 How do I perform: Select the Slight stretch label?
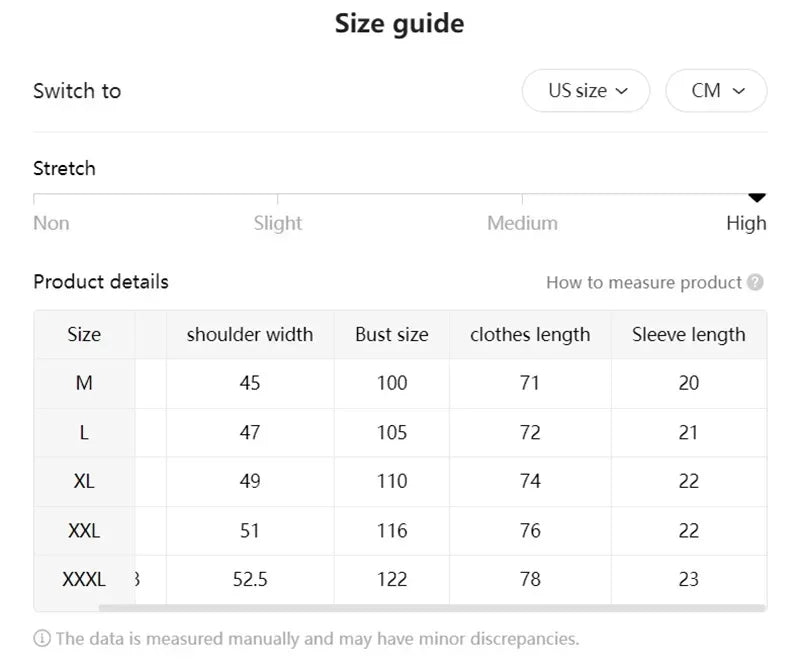278,223
